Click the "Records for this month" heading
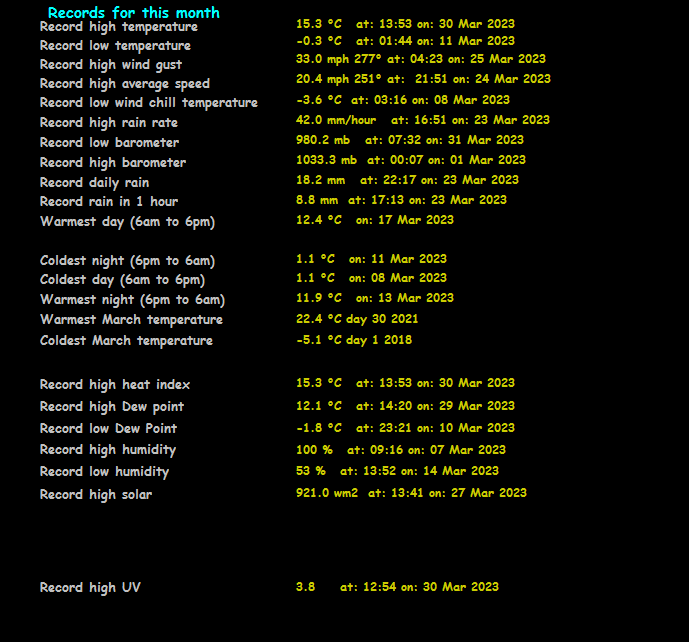 (133, 13)
